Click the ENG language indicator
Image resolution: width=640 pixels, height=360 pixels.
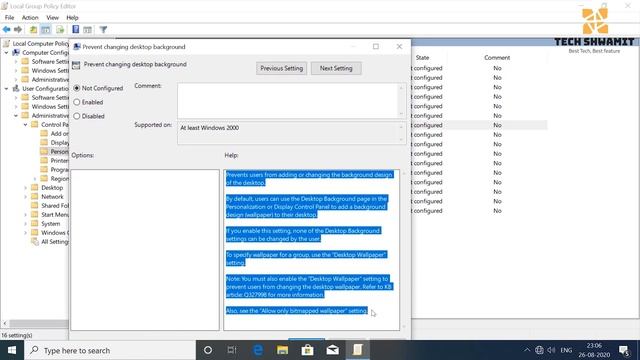pos(566,350)
